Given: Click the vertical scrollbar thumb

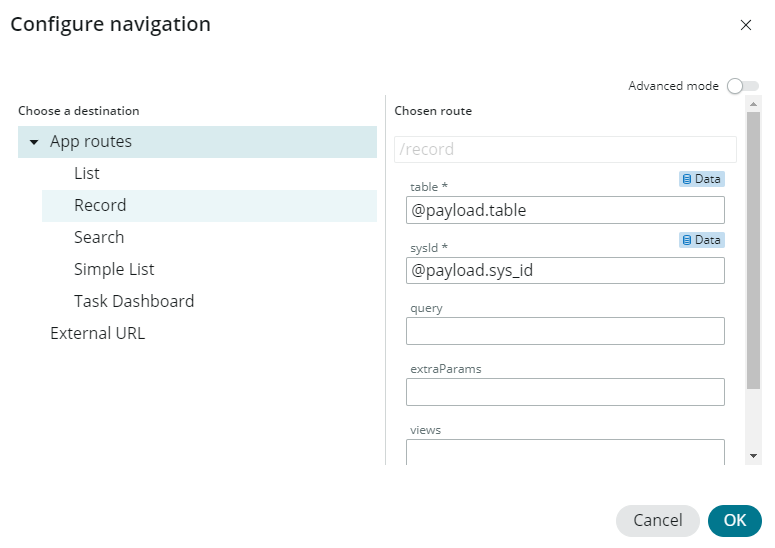Looking at the screenshot, I should (753, 250).
